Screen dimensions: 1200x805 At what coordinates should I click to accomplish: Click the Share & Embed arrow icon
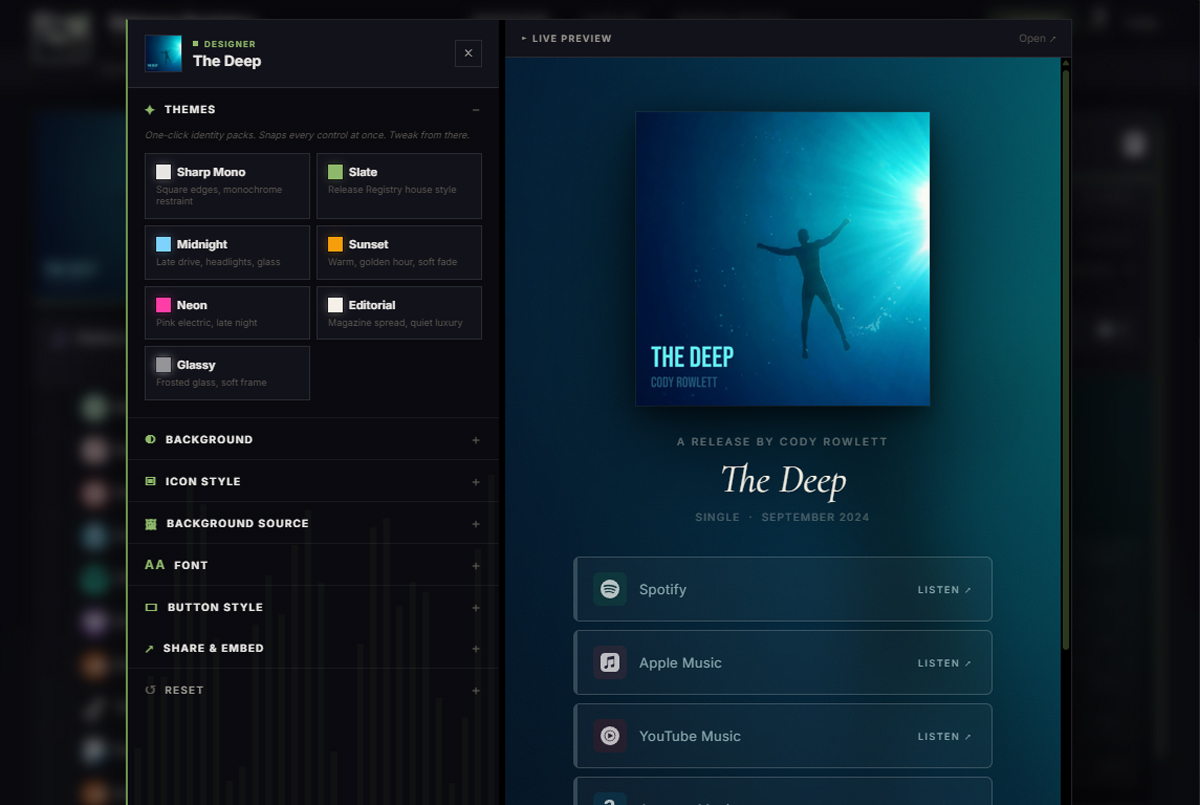(x=150, y=649)
